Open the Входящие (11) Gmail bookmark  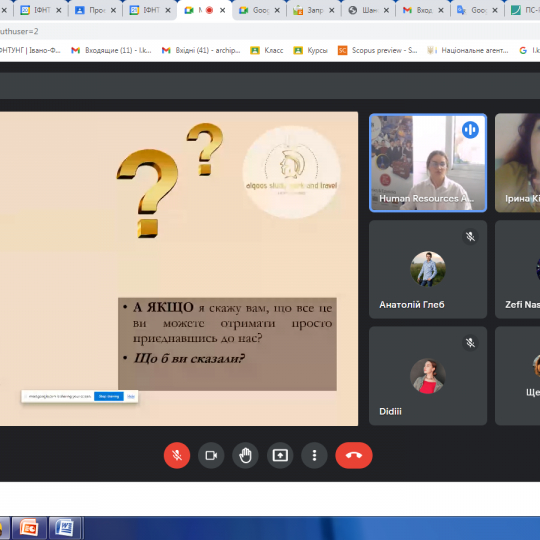point(111,51)
